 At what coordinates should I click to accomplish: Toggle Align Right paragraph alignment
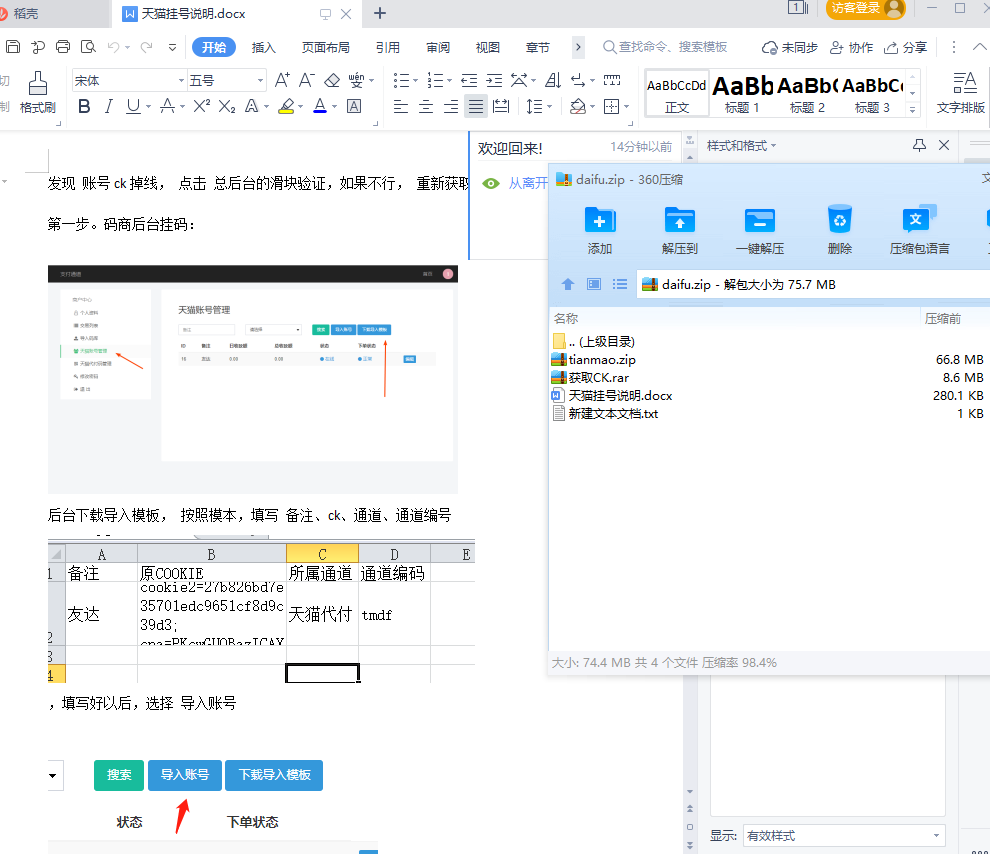451,106
